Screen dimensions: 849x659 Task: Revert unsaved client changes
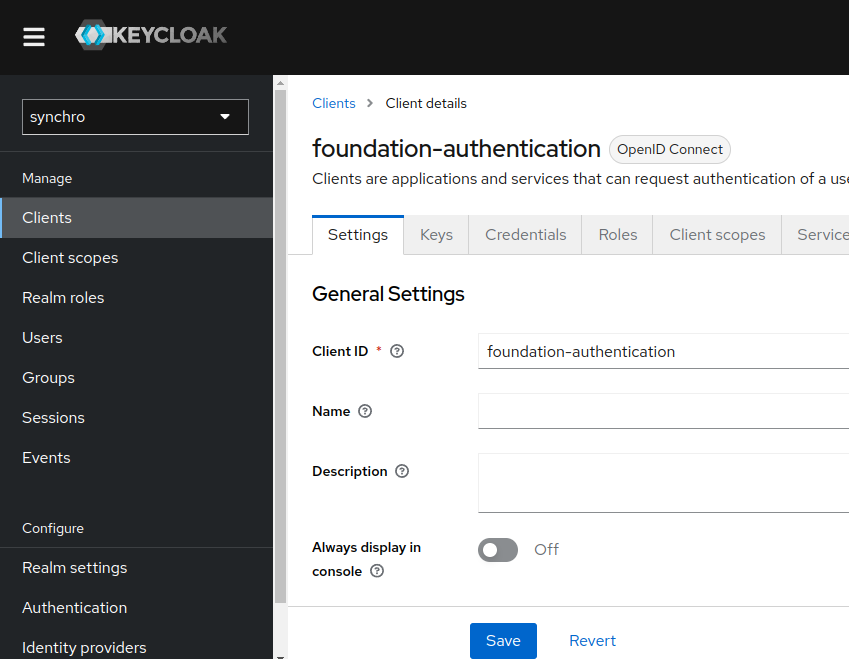tap(592, 640)
